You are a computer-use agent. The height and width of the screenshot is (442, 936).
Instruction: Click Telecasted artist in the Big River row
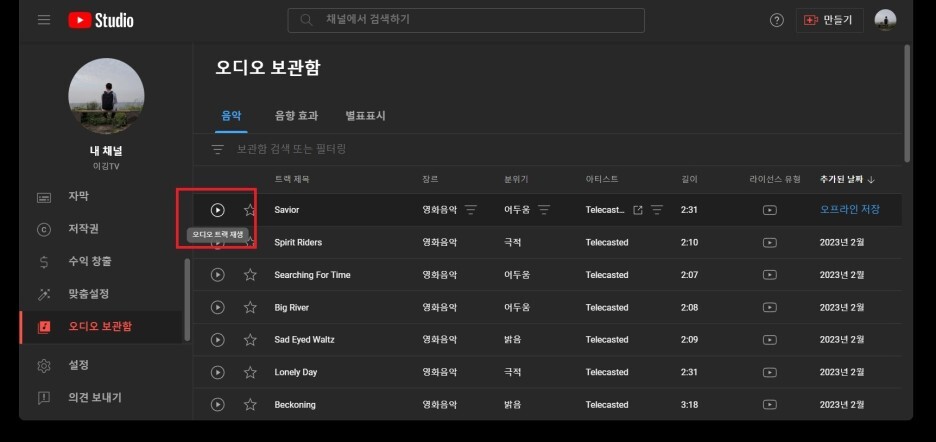[x=606, y=308]
